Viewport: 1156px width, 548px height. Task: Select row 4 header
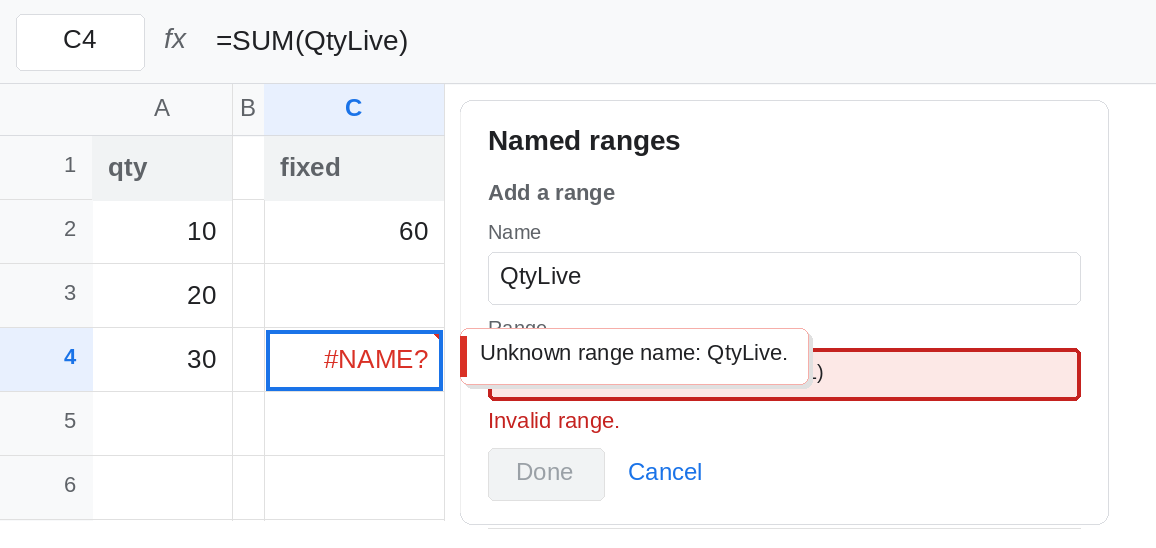(46, 359)
